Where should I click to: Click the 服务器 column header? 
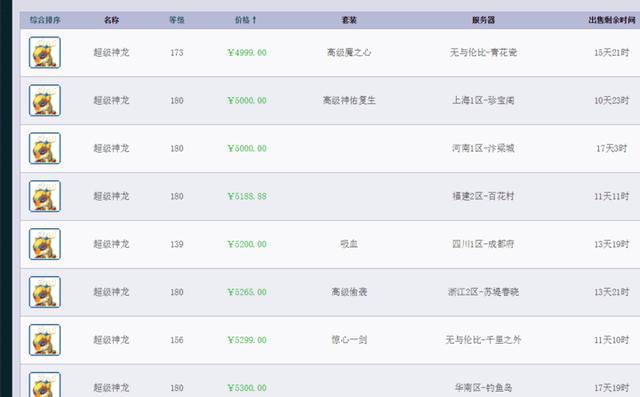pos(483,20)
